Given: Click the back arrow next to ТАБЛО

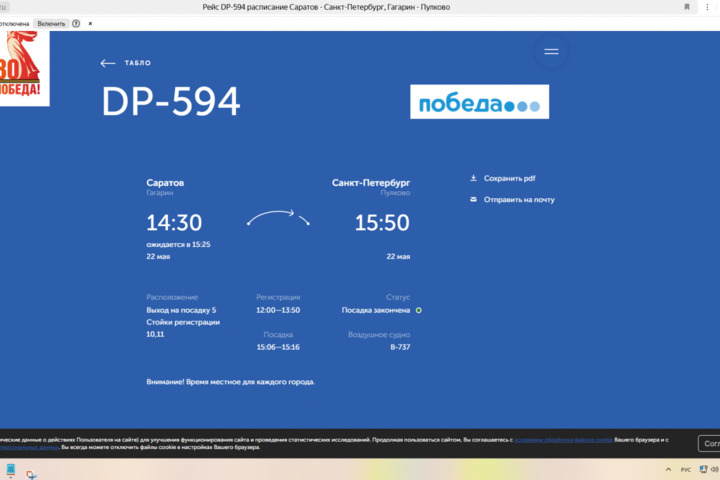Looking at the screenshot, I should pos(108,63).
